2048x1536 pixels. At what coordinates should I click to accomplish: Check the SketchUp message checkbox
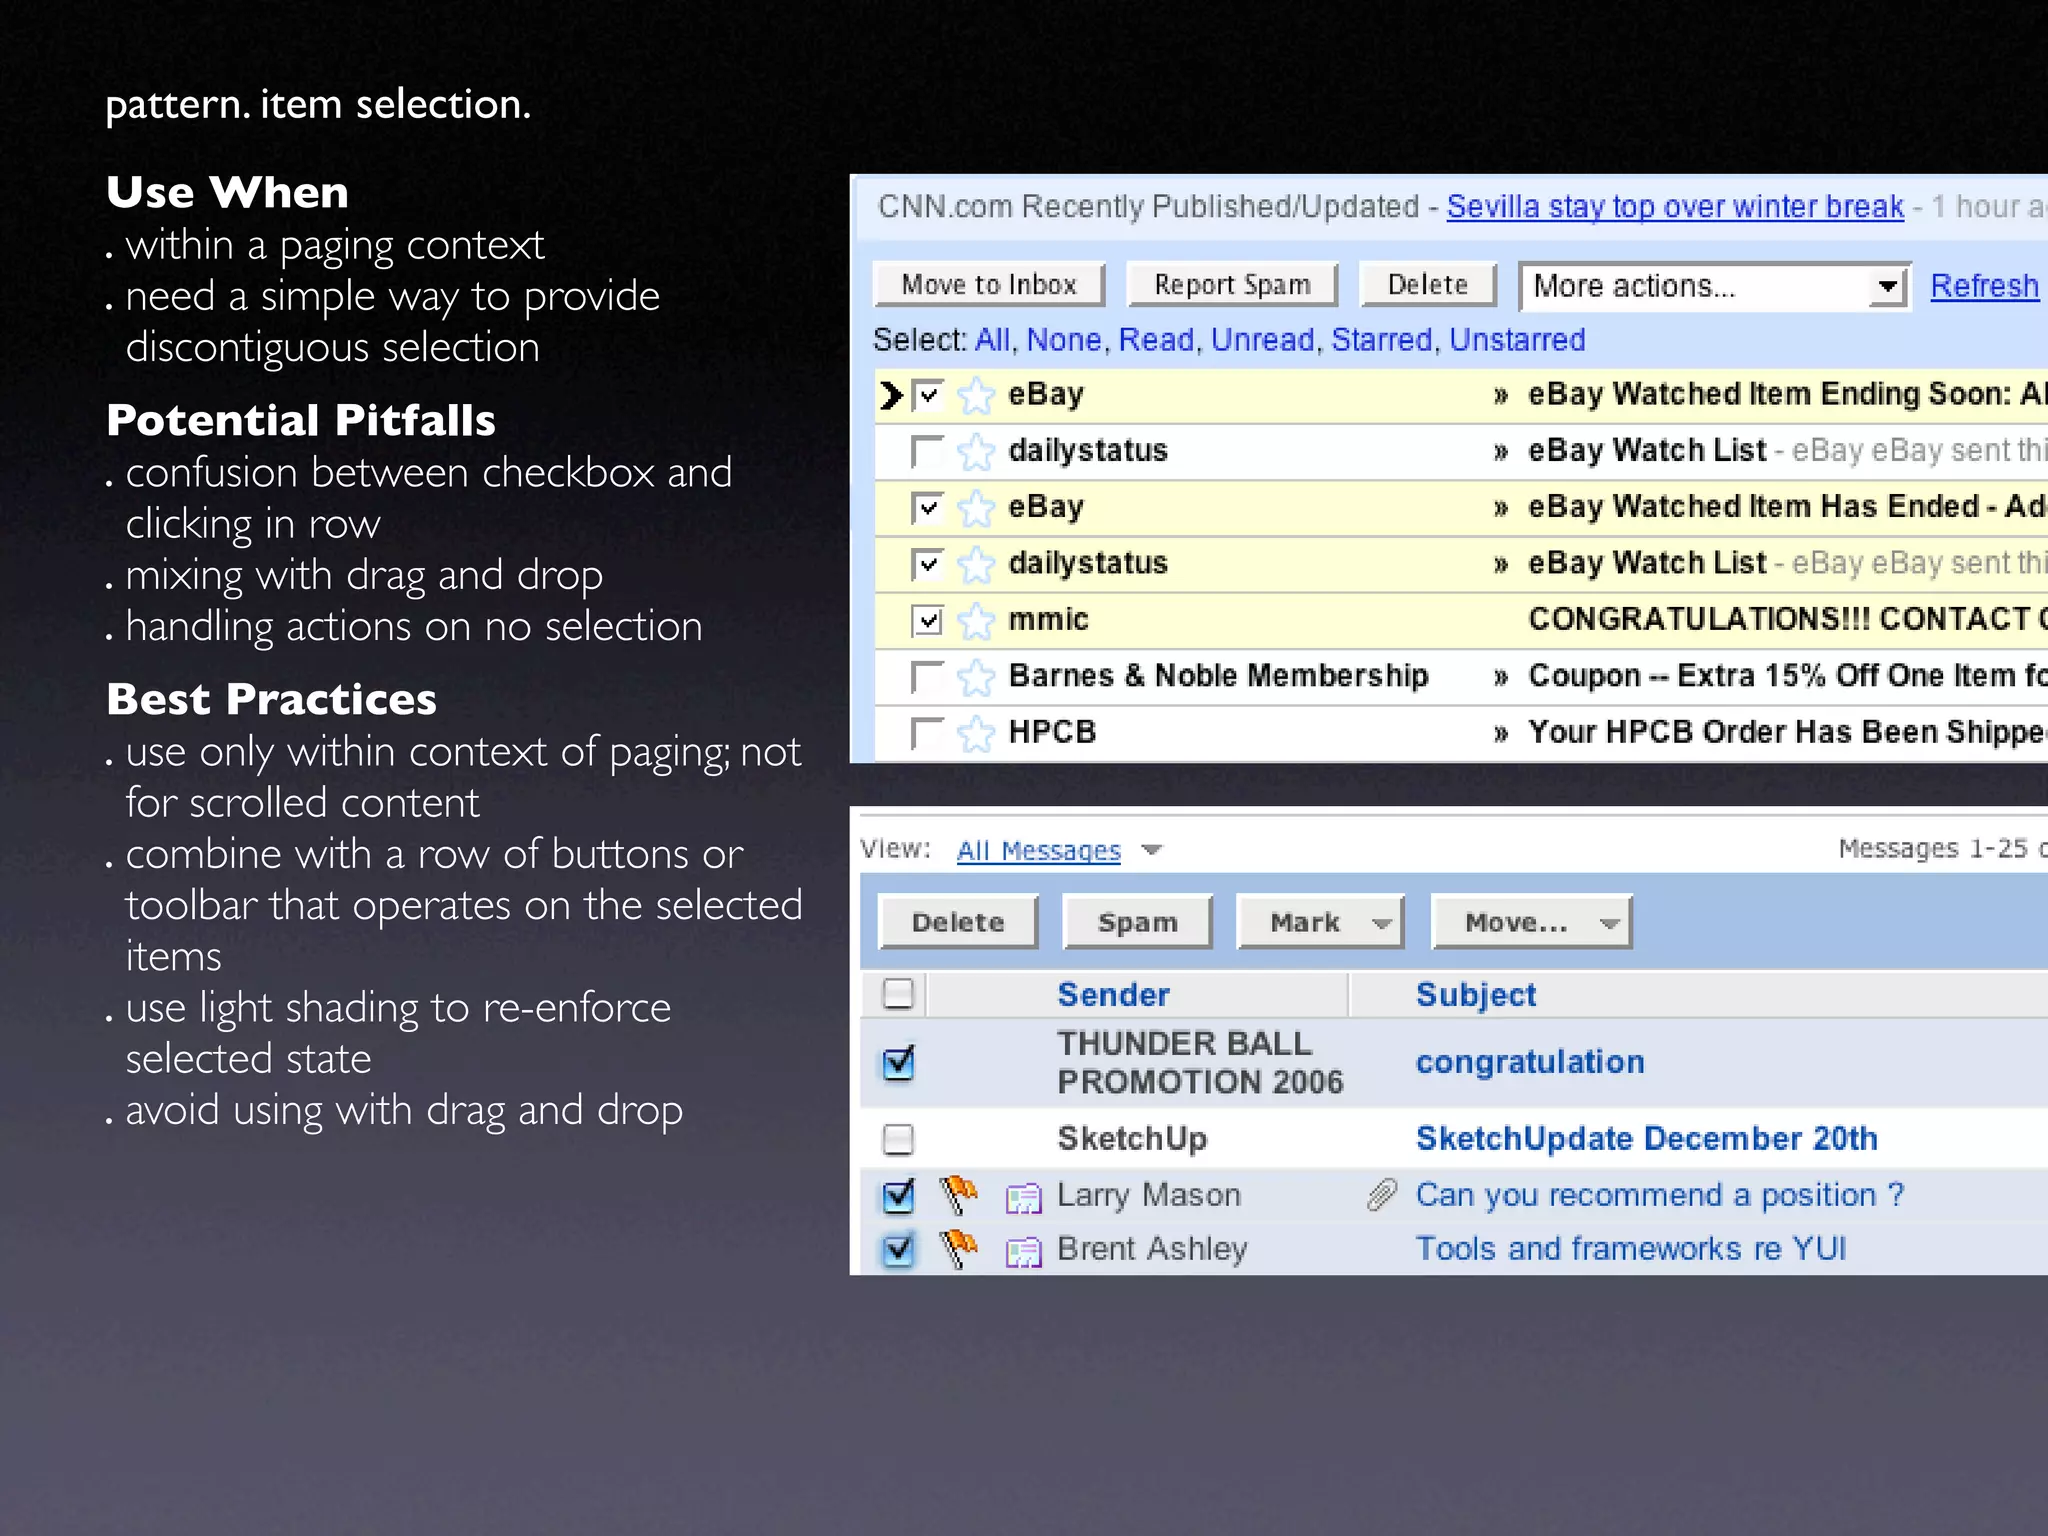point(898,1138)
